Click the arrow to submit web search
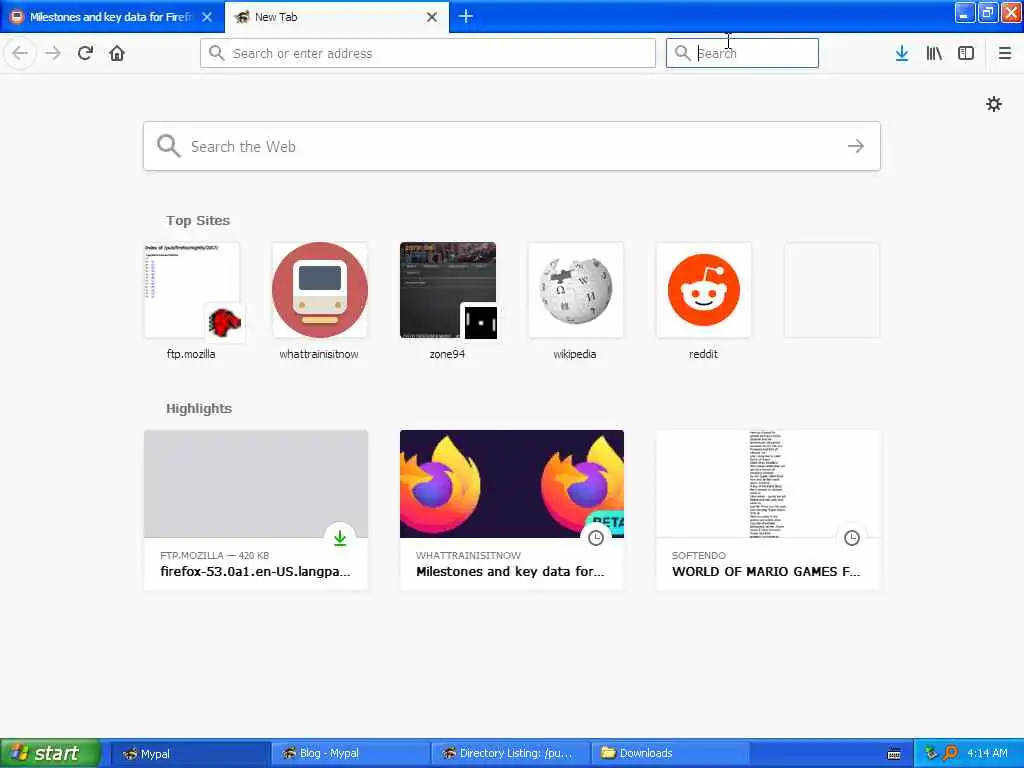 click(x=856, y=146)
